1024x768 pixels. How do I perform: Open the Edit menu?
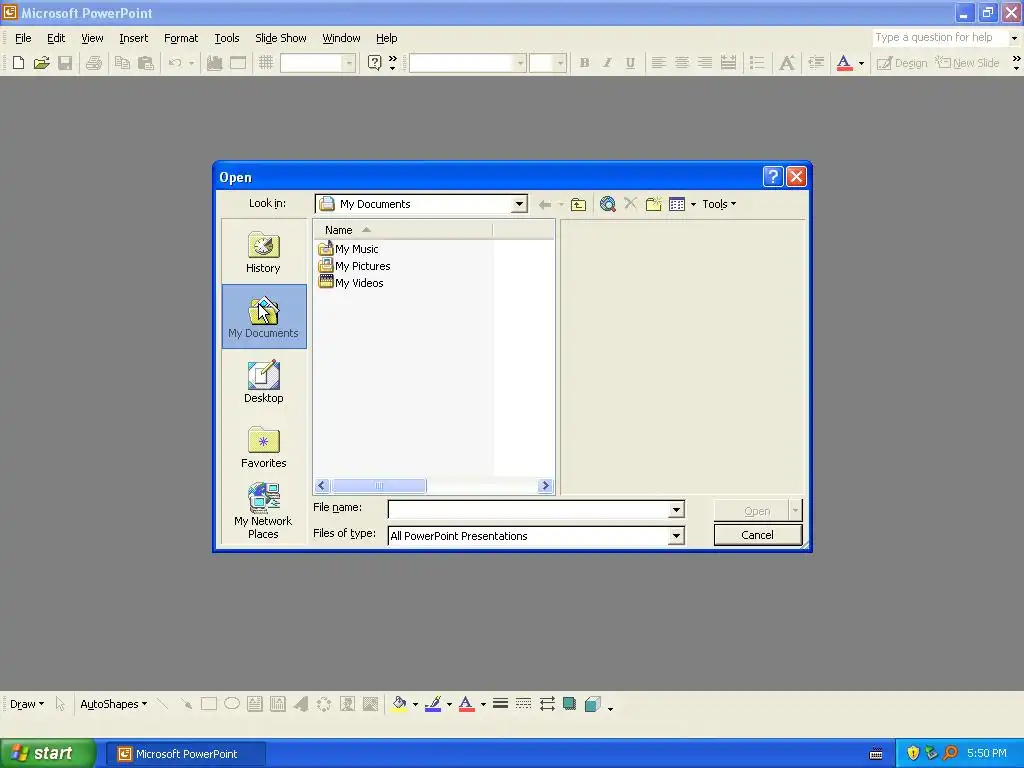[x=56, y=38]
